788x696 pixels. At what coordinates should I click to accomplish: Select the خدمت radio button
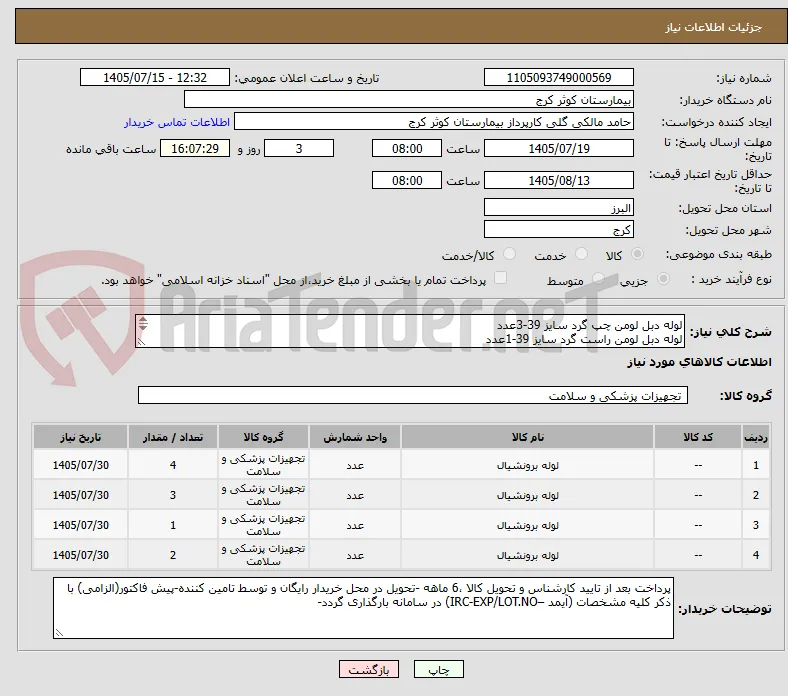581,254
